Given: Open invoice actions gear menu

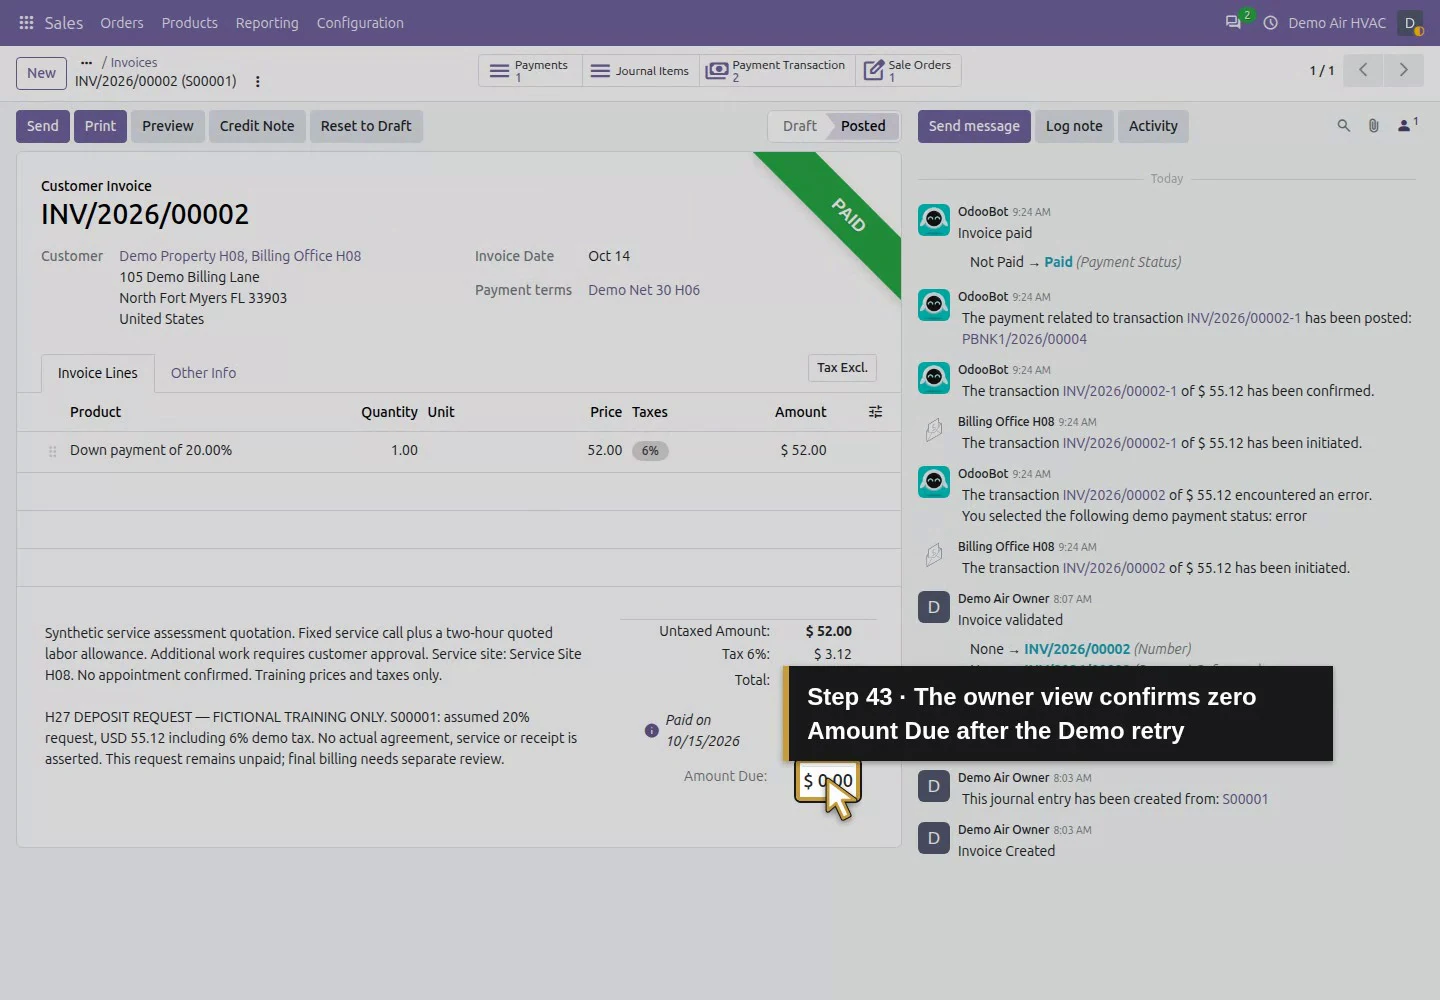Looking at the screenshot, I should pos(257,82).
